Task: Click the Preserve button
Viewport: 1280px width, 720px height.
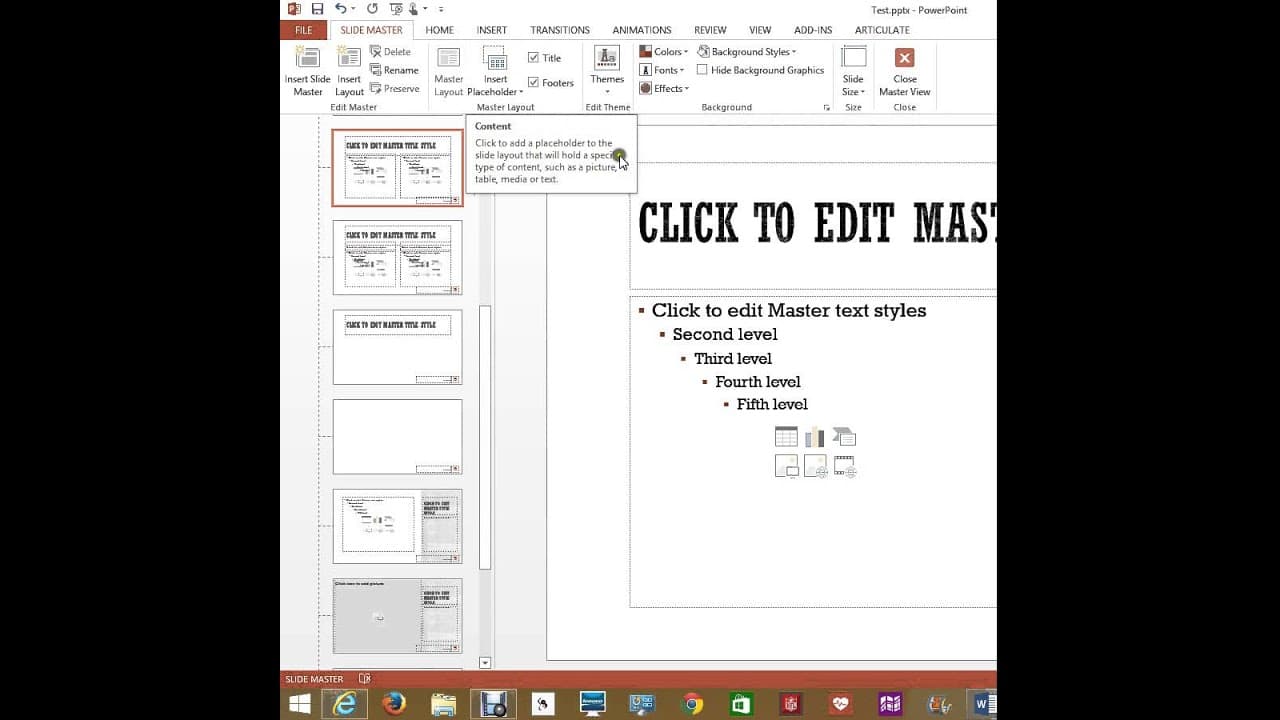Action: [x=394, y=89]
